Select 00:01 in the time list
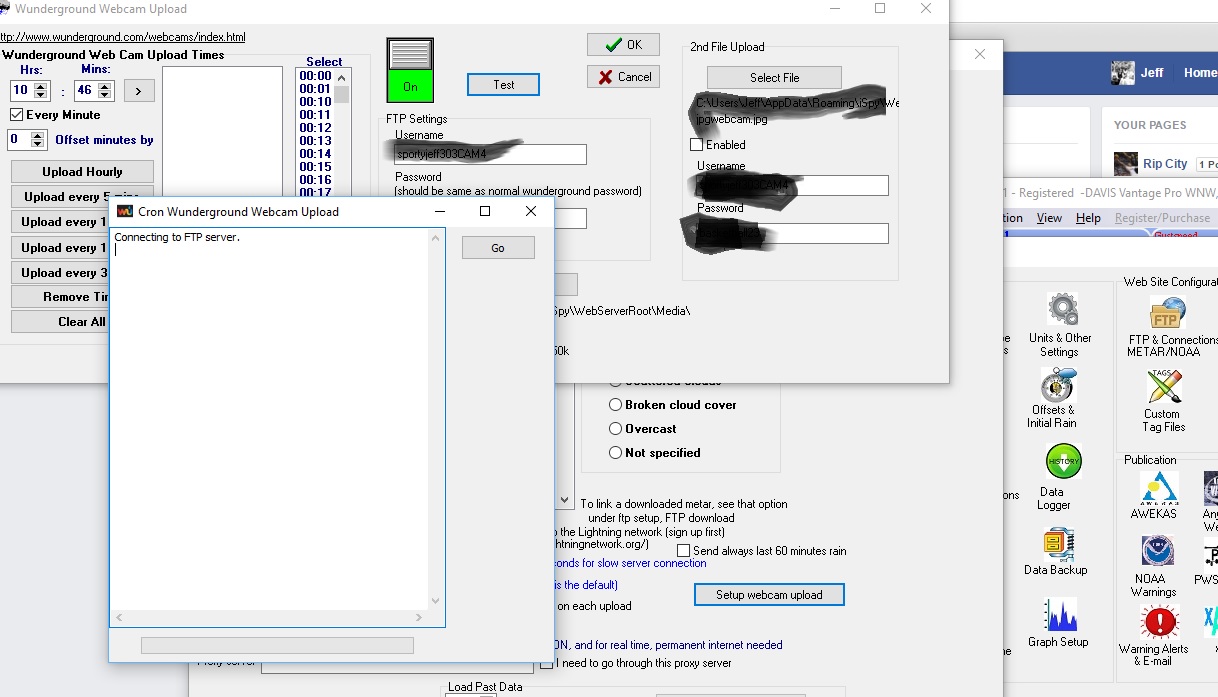The image size is (1218, 697). pos(315,89)
